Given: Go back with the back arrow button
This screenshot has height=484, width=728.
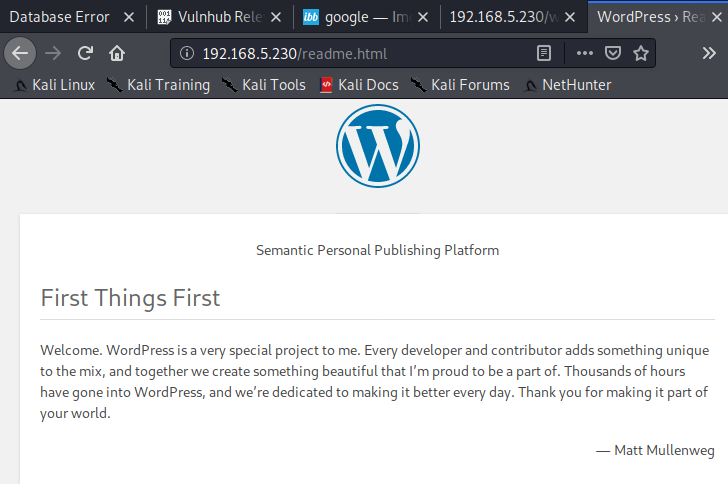Looking at the screenshot, I should pyautogui.click(x=20, y=53).
